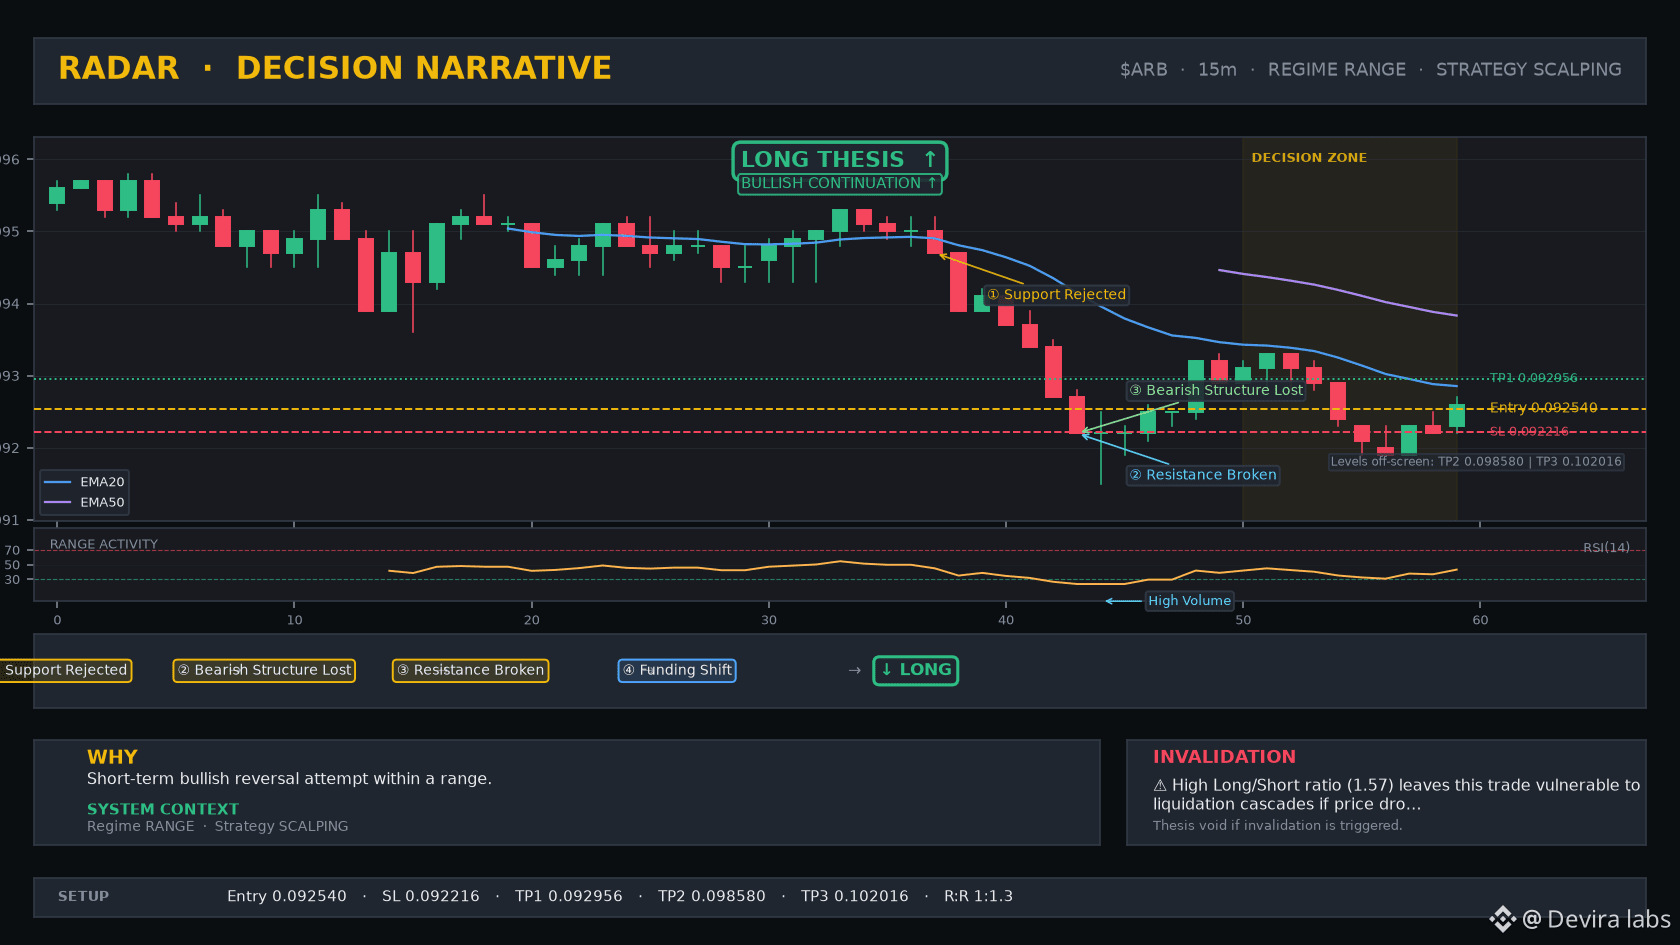Click TP1 0.092956 in the SETUP bar

tap(569, 896)
